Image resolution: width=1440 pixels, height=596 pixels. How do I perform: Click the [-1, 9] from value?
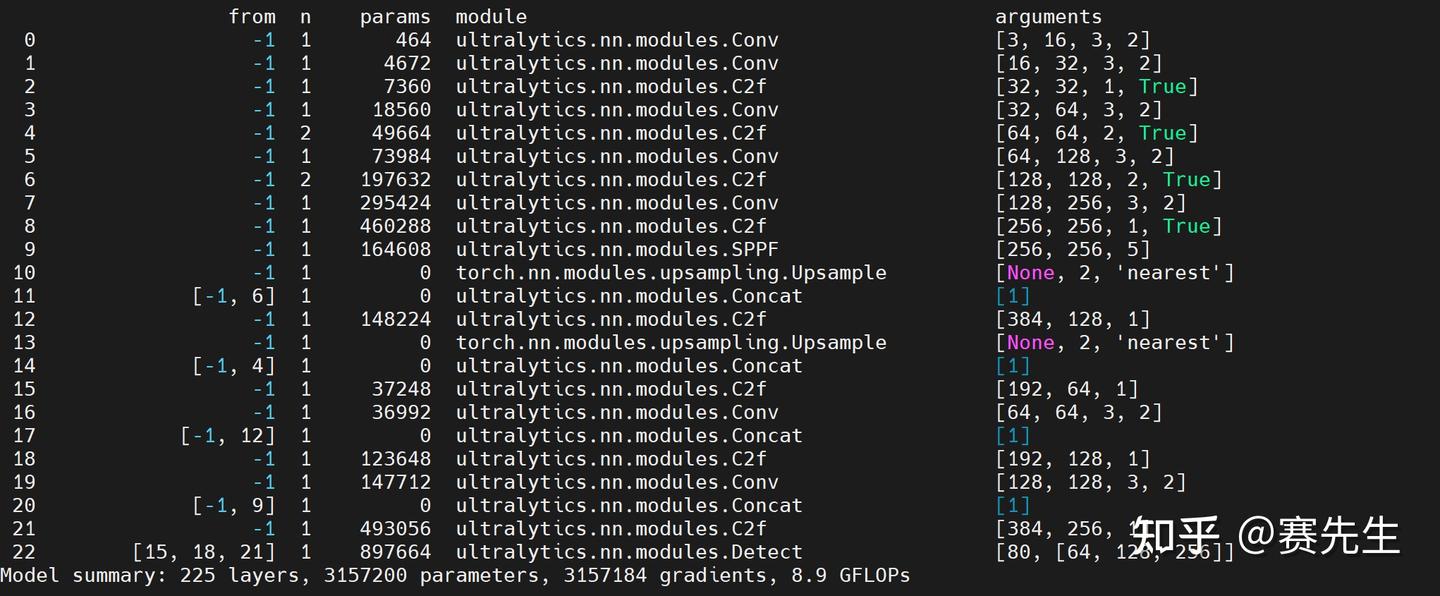pos(234,506)
